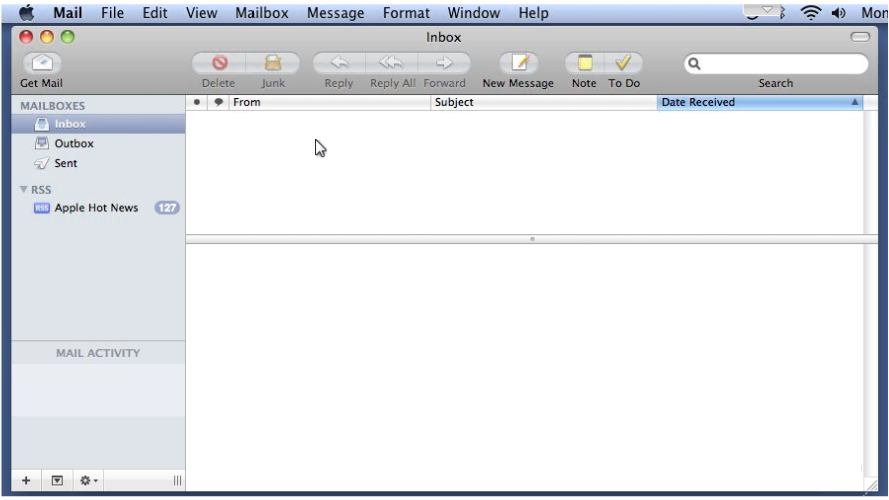Open the gear action menu
The height and width of the screenshot is (500, 889).
(88, 481)
